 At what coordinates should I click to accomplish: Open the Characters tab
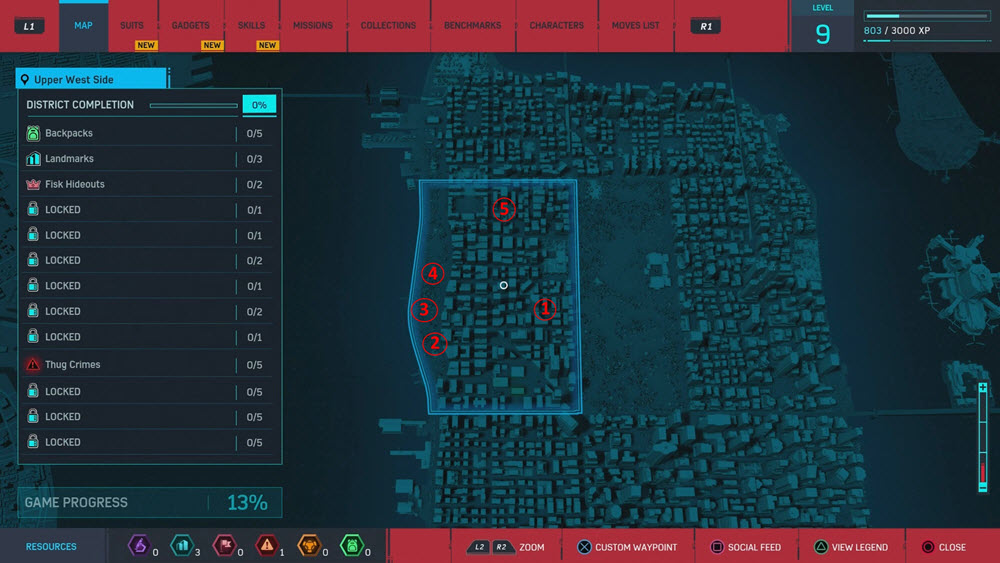(557, 26)
